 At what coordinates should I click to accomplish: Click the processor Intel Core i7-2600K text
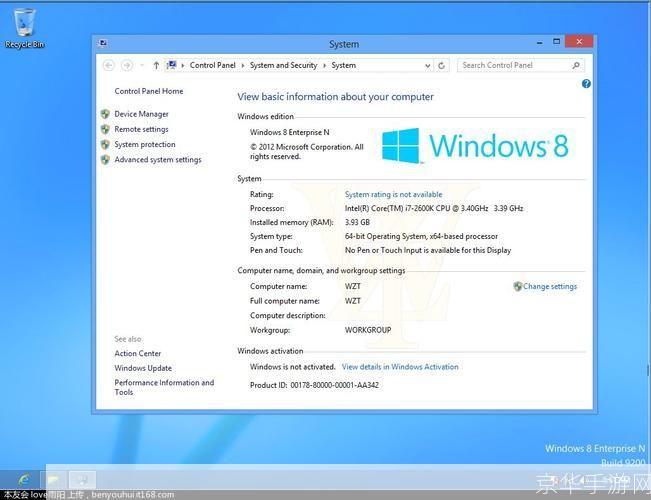tap(434, 208)
